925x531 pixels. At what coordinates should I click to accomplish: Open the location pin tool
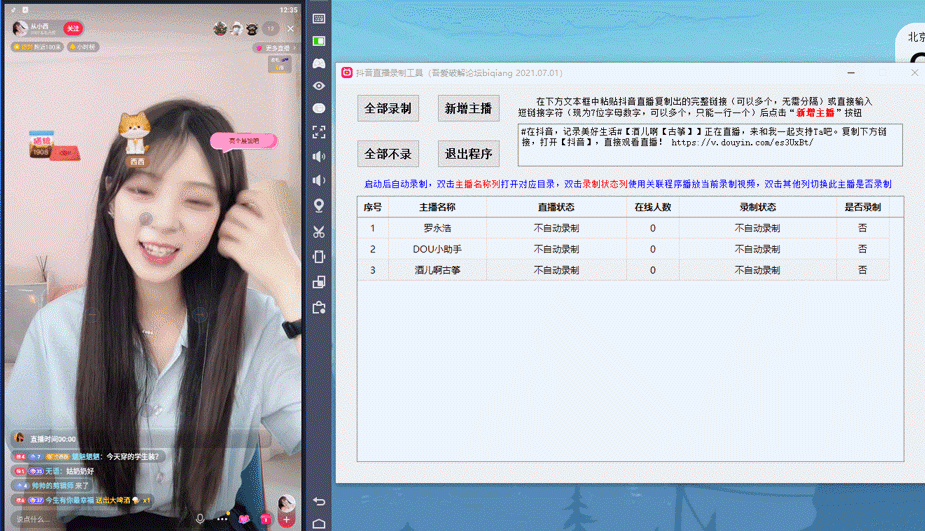click(x=319, y=205)
